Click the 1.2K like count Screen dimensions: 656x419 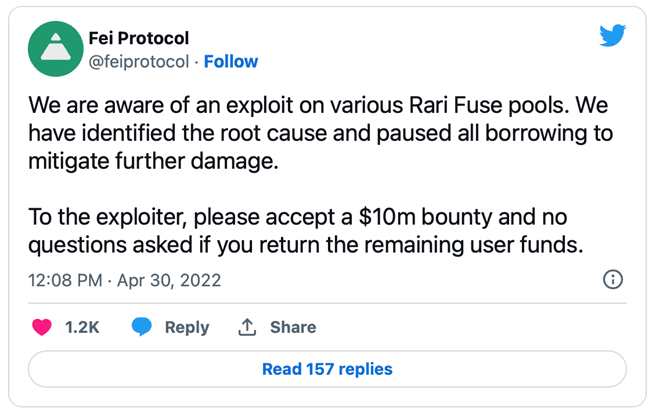point(82,327)
